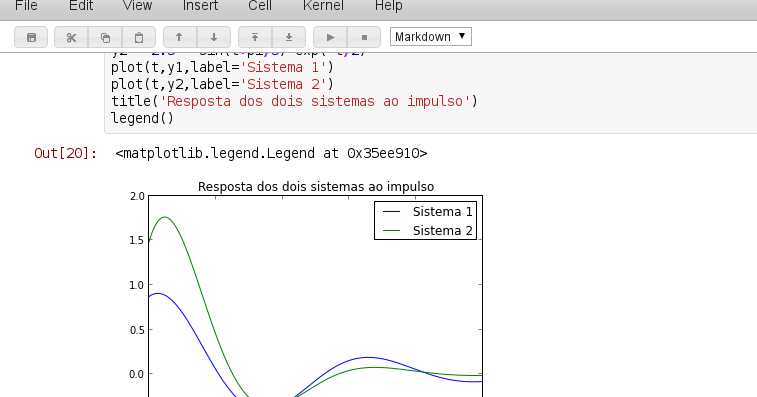Open the Cell menu
The image size is (757, 397).
coord(260,6)
